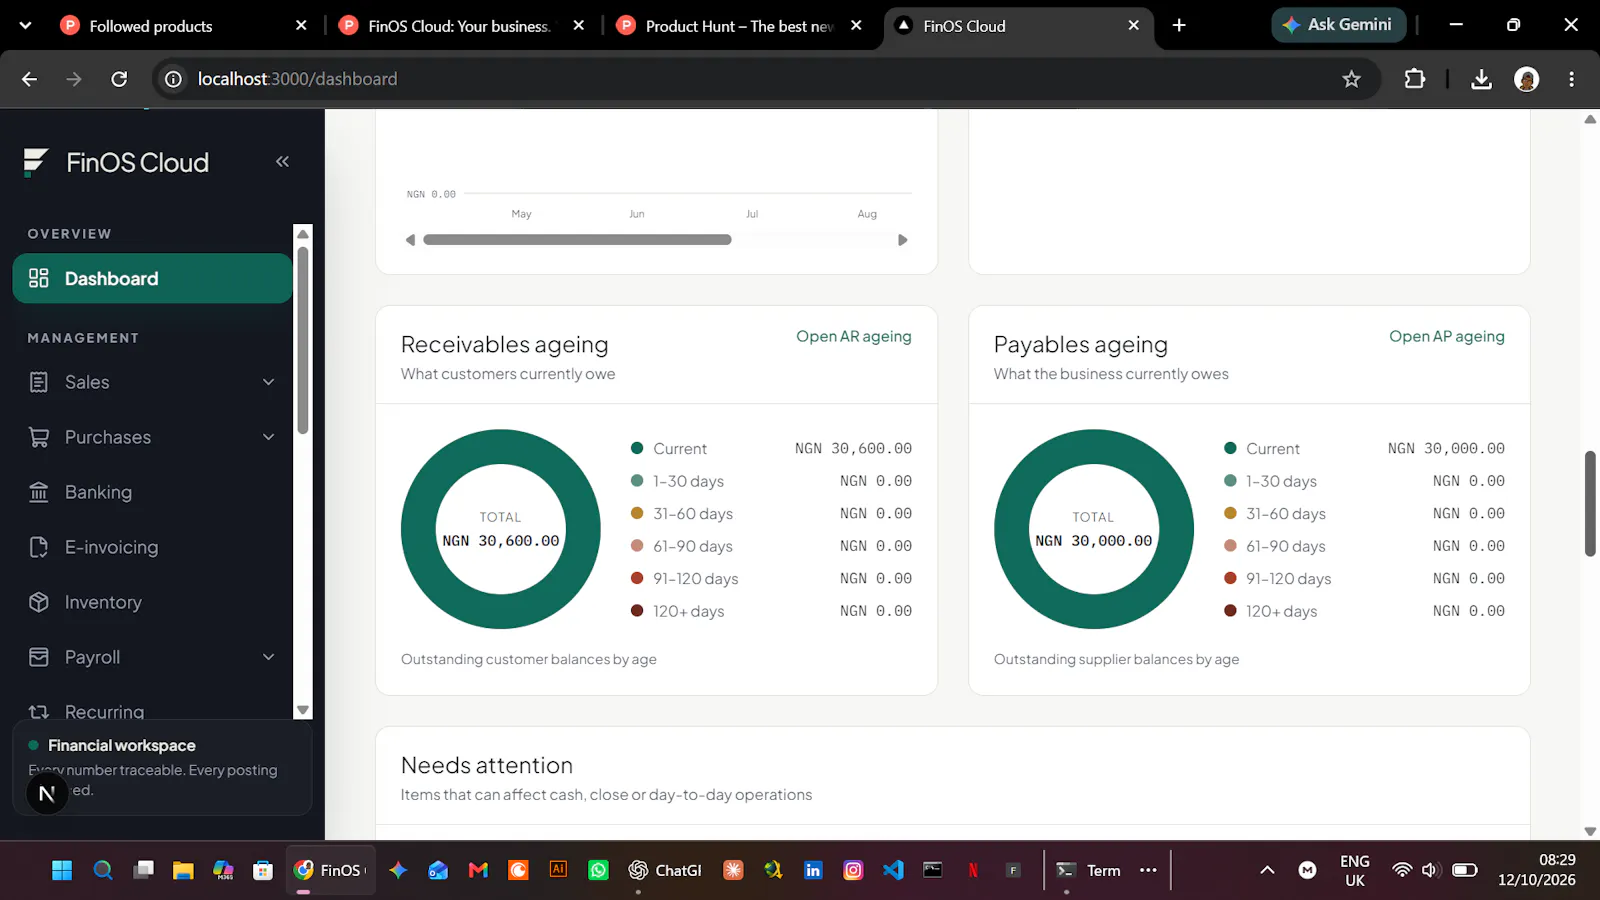Open the tab search dropdown
This screenshot has width=1600, height=900.
click(x=25, y=26)
